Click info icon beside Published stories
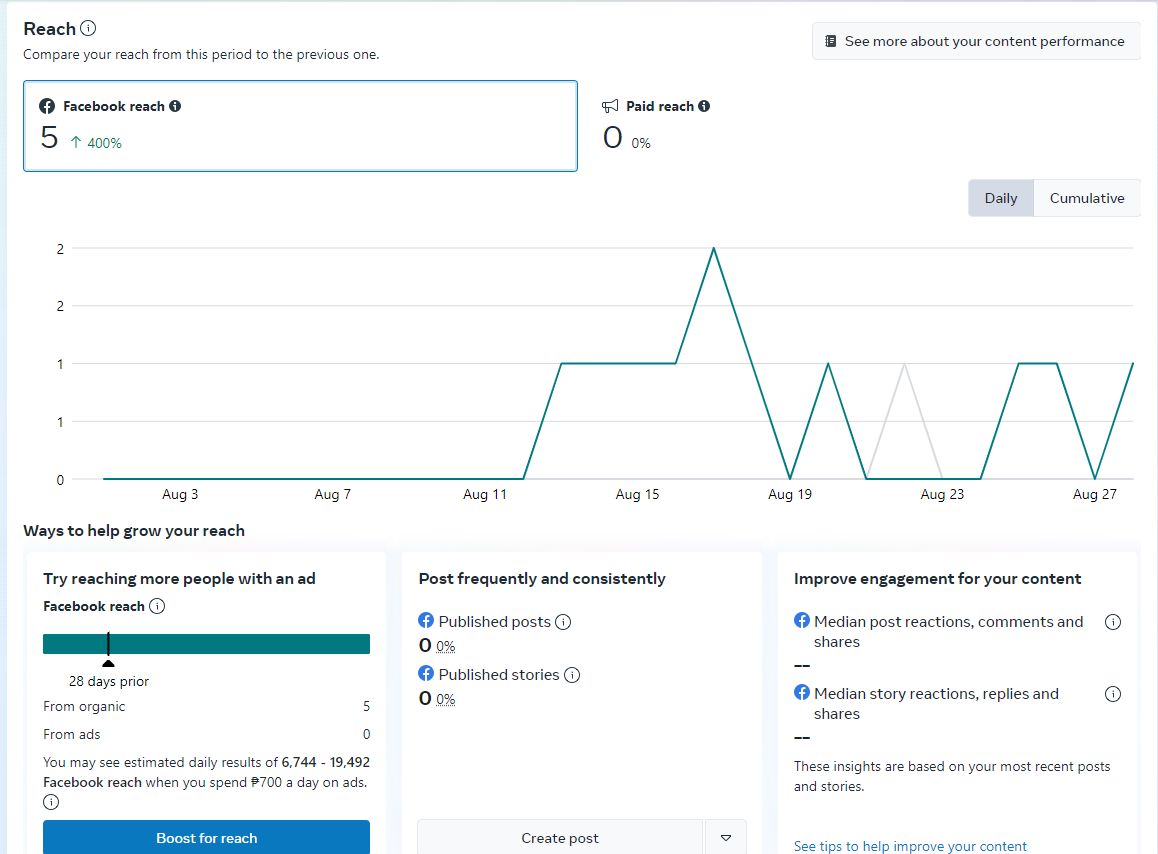 [572, 675]
